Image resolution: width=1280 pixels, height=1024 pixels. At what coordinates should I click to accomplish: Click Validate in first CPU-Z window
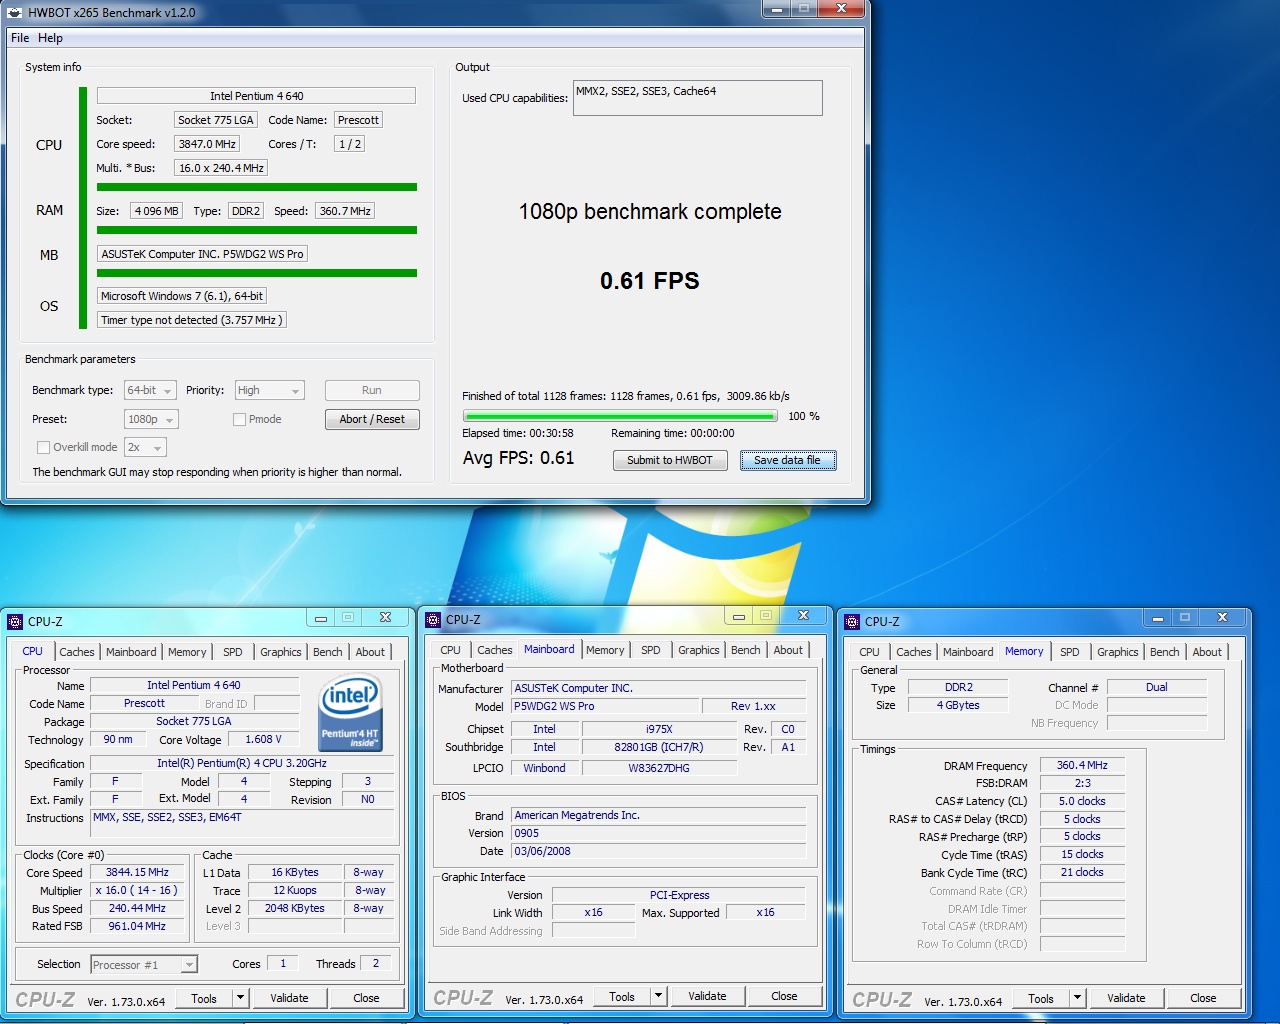(289, 998)
